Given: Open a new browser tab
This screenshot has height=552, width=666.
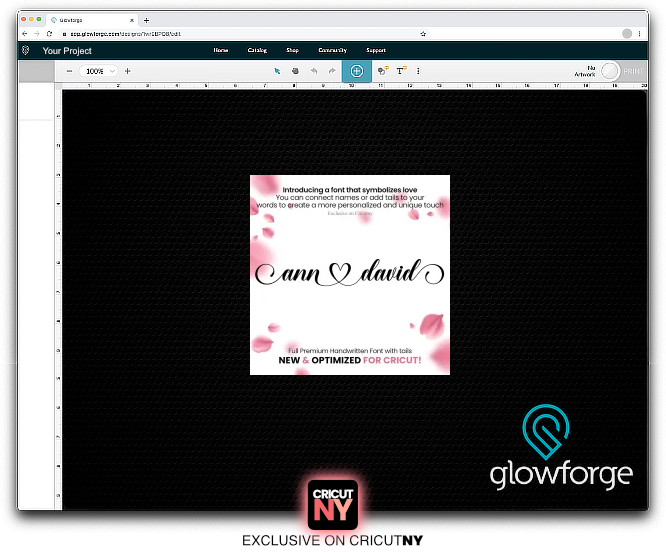Looking at the screenshot, I should (x=146, y=20).
